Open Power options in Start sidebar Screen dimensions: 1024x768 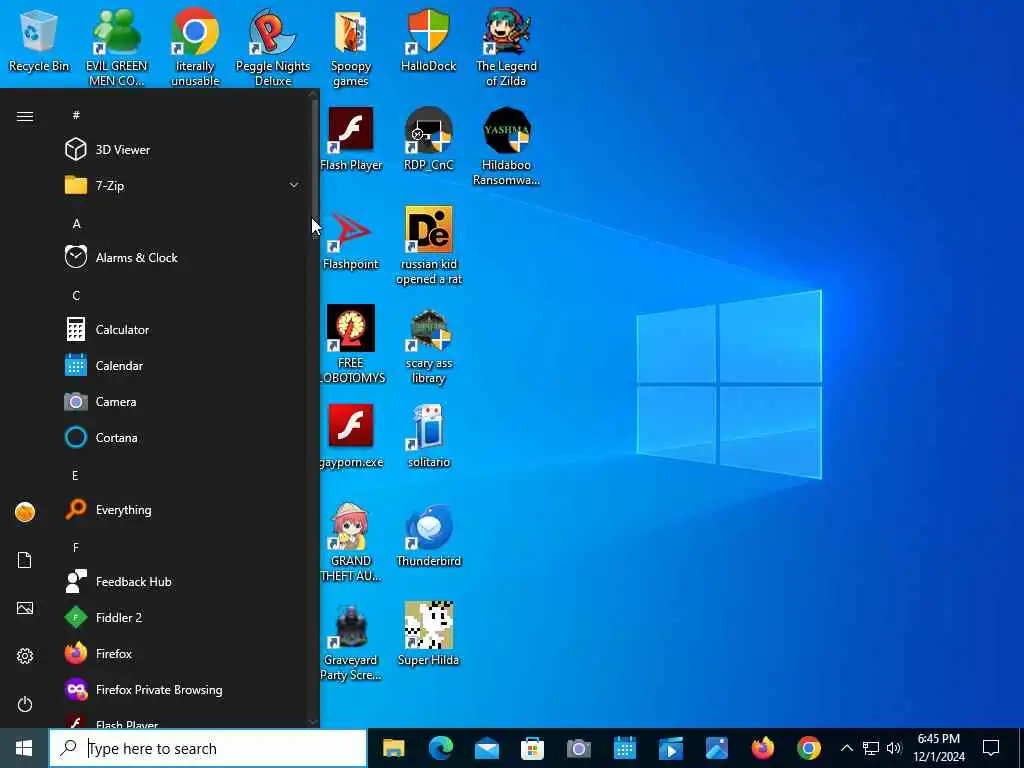(x=25, y=704)
